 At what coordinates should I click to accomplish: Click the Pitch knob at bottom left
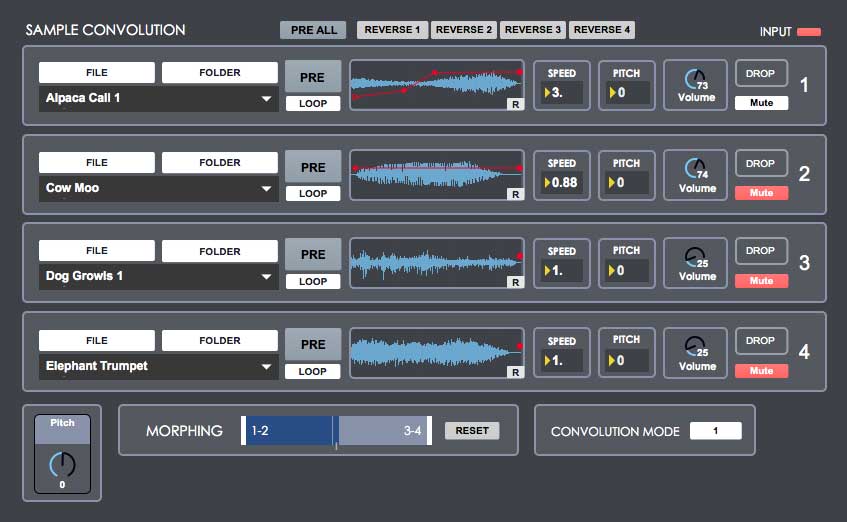(63, 465)
